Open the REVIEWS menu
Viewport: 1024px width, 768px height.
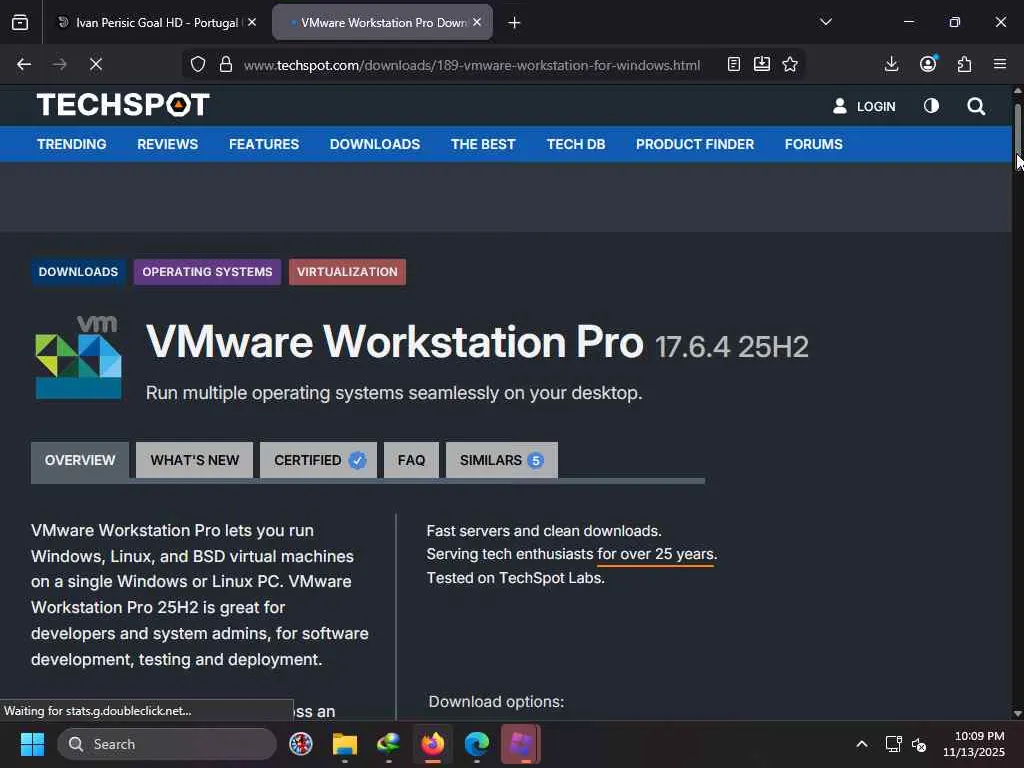coord(167,144)
